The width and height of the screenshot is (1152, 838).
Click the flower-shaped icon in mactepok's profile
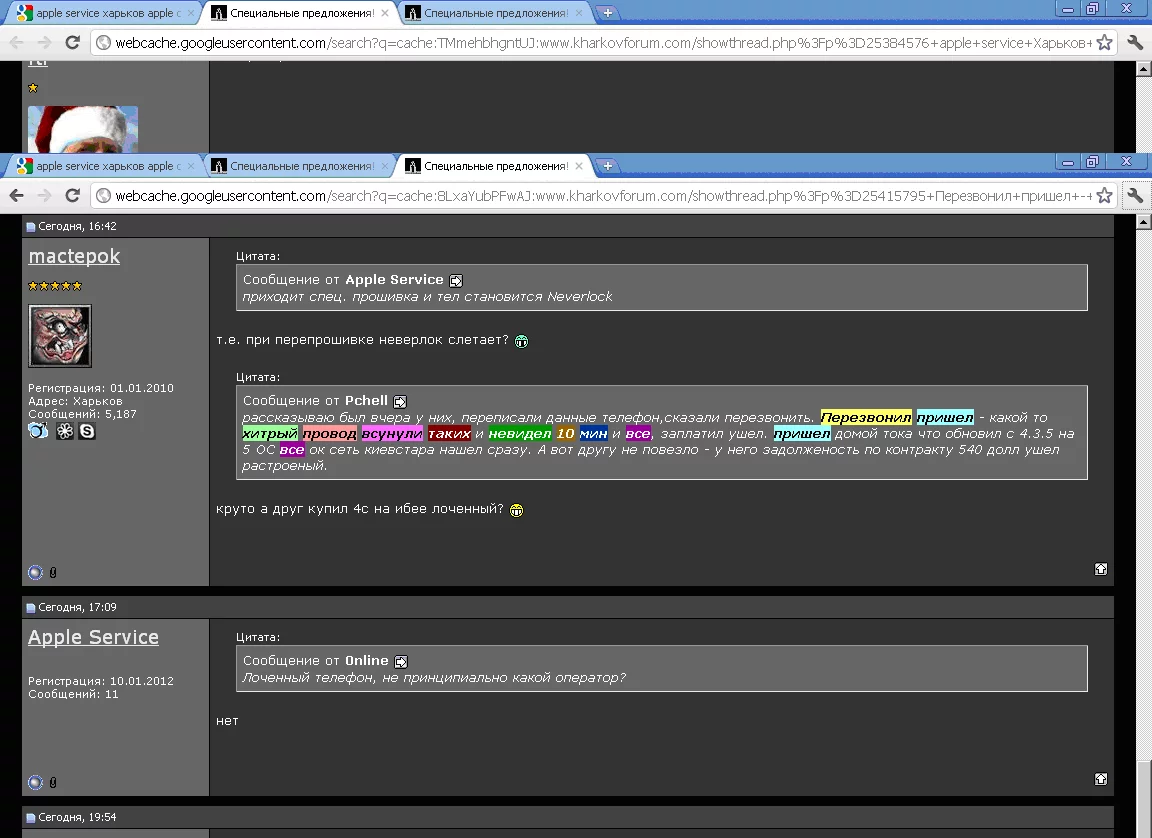pos(65,431)
